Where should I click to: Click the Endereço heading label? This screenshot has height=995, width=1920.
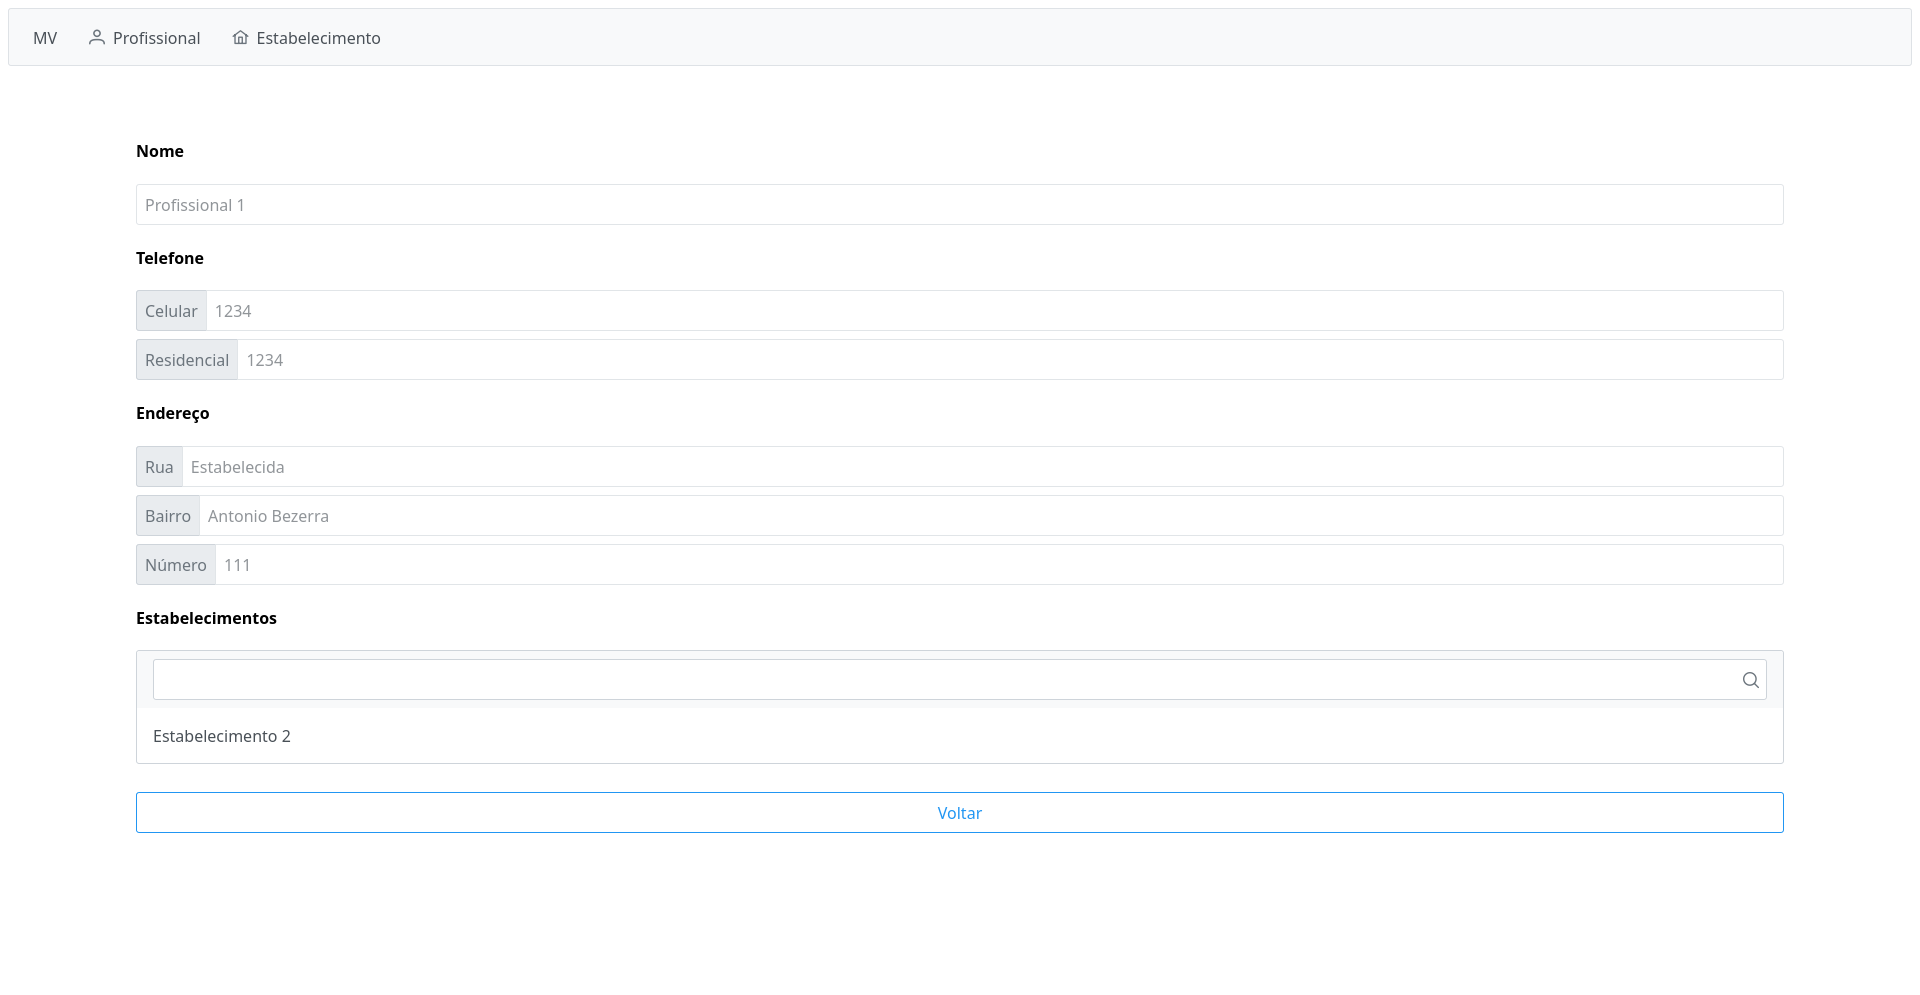[173, 413]
